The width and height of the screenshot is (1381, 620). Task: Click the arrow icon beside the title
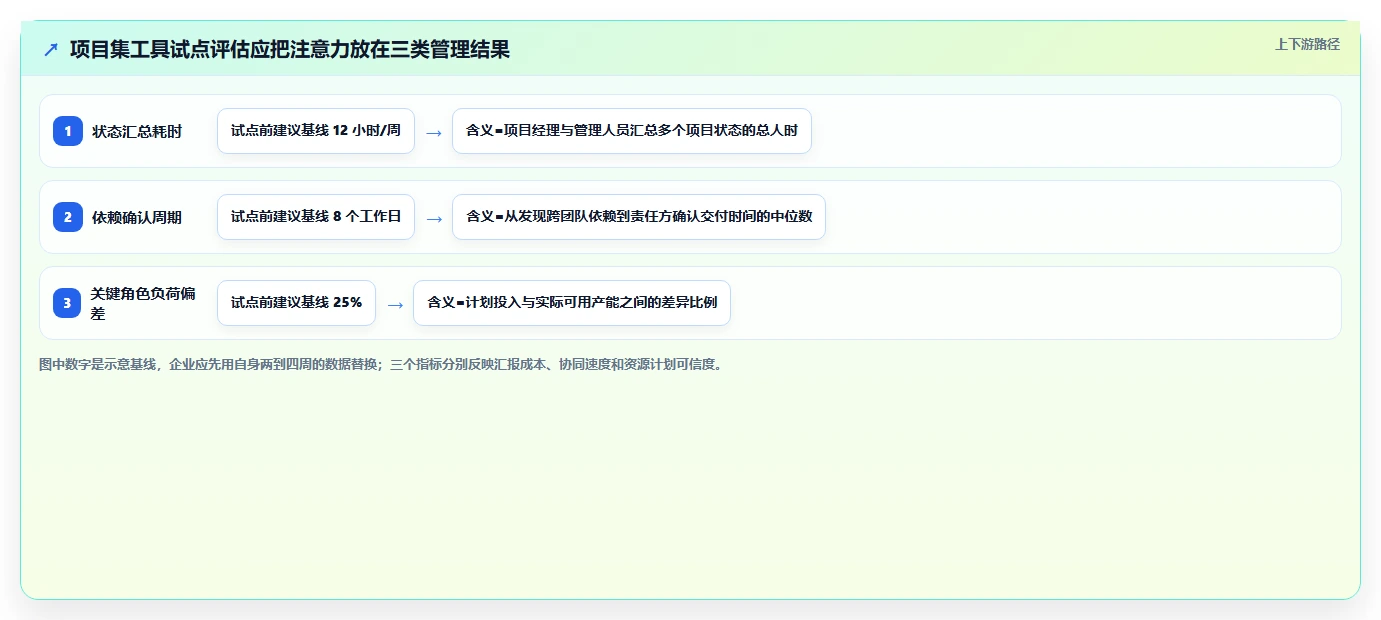pos(51,50)
